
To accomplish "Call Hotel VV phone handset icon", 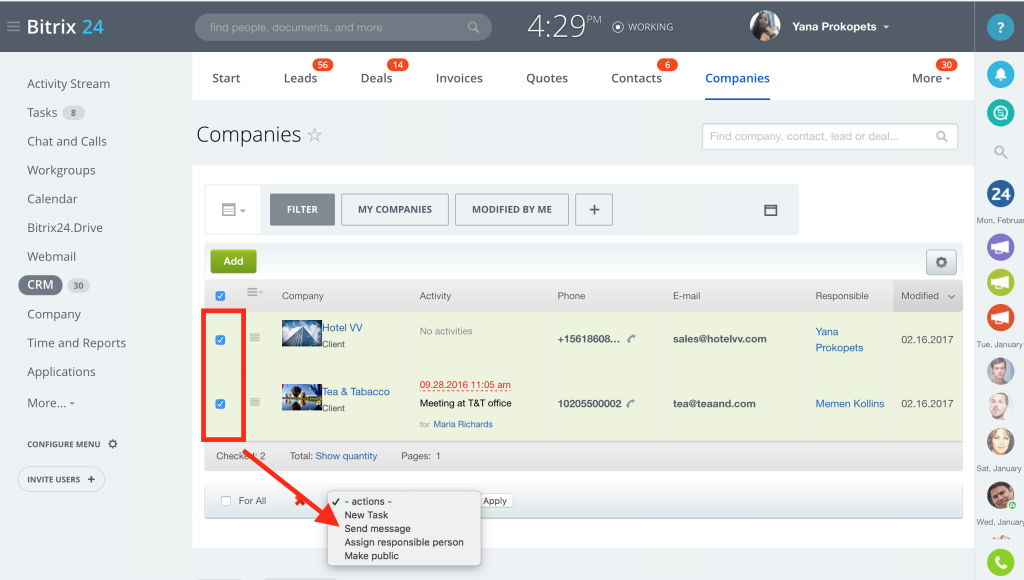I will pyautogui.click(x=632, y=339).
